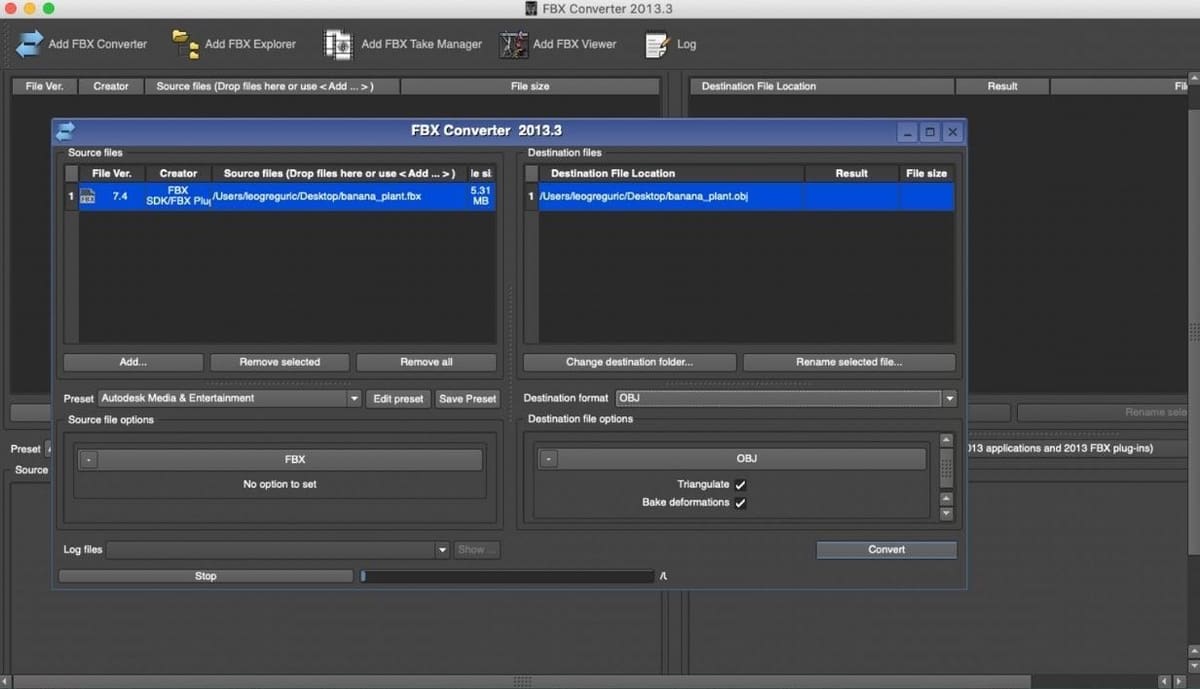Maximize the FBX Converter inner dialog
The image size is (1200, 689).
pyautogui.click(x=930, y=132)
